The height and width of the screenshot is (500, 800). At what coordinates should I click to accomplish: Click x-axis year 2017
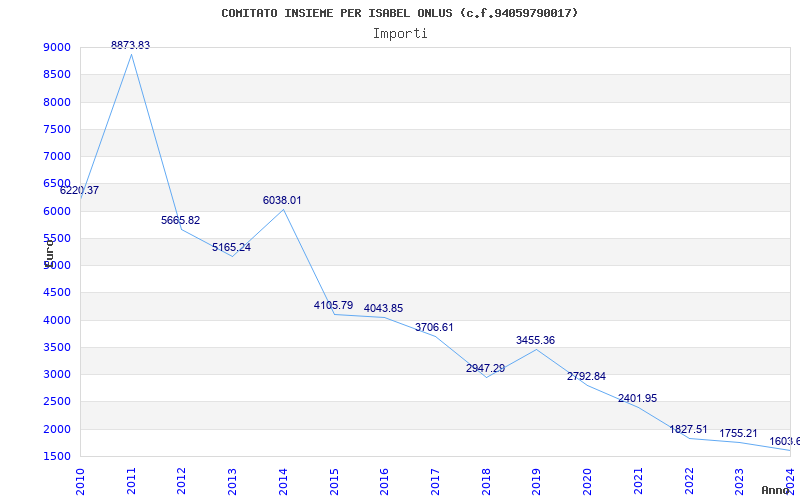click(x=435, y=481)
